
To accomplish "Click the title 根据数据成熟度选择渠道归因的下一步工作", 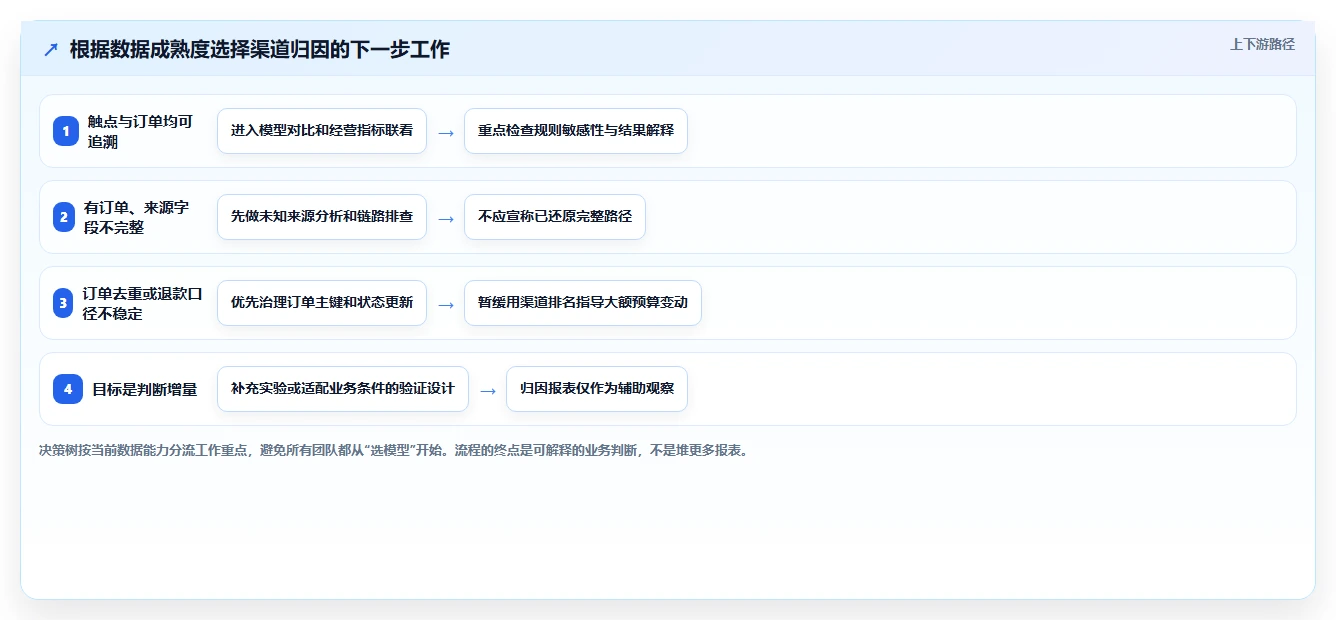I will tap(260, 49).
